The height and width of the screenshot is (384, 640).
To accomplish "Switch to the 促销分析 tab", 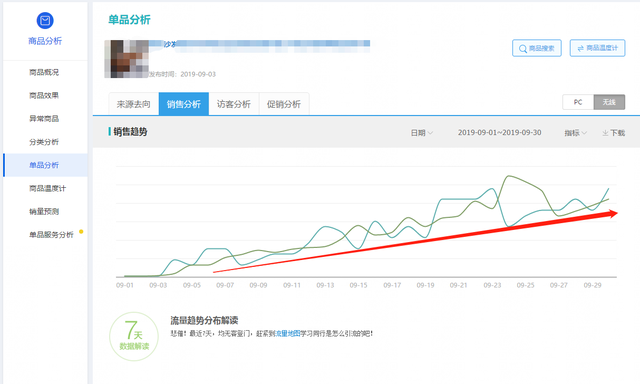I will 284,104.
